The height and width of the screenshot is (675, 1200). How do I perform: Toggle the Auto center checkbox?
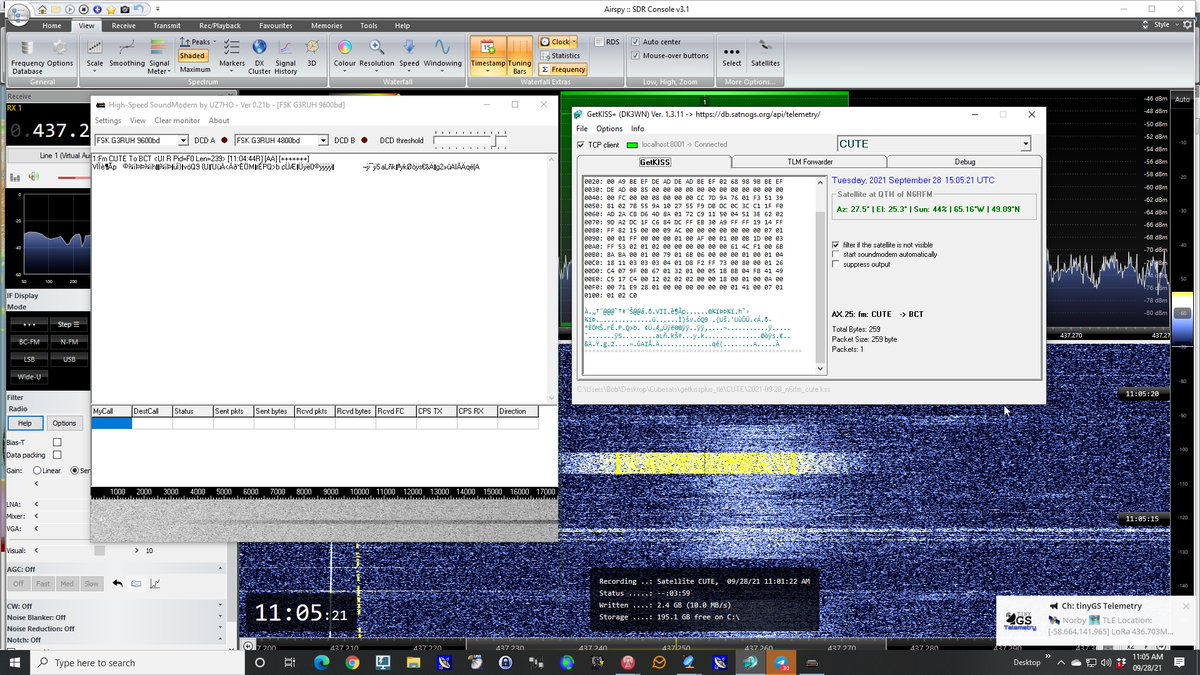pos(636,42)
